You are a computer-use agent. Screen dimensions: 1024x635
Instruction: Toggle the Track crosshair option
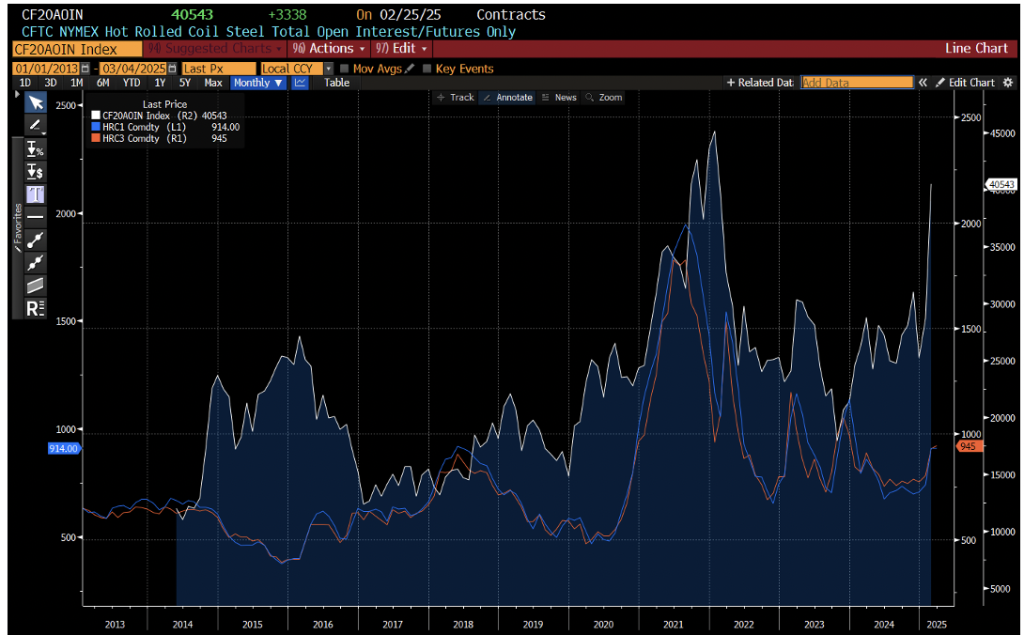[x=455, y=97]
